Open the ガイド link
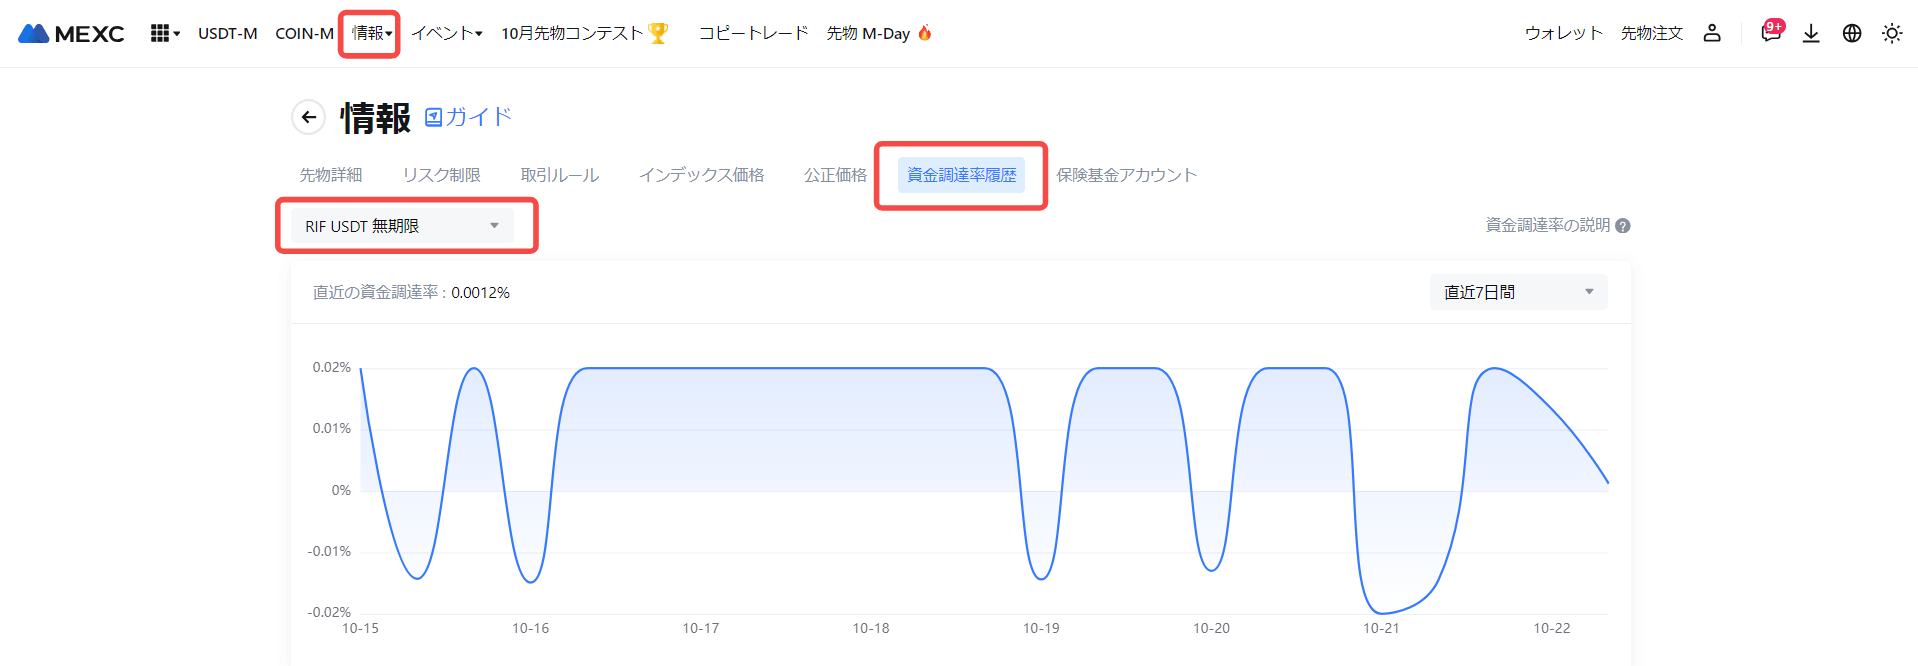1918x666 pixels. (x=469, y=117)
